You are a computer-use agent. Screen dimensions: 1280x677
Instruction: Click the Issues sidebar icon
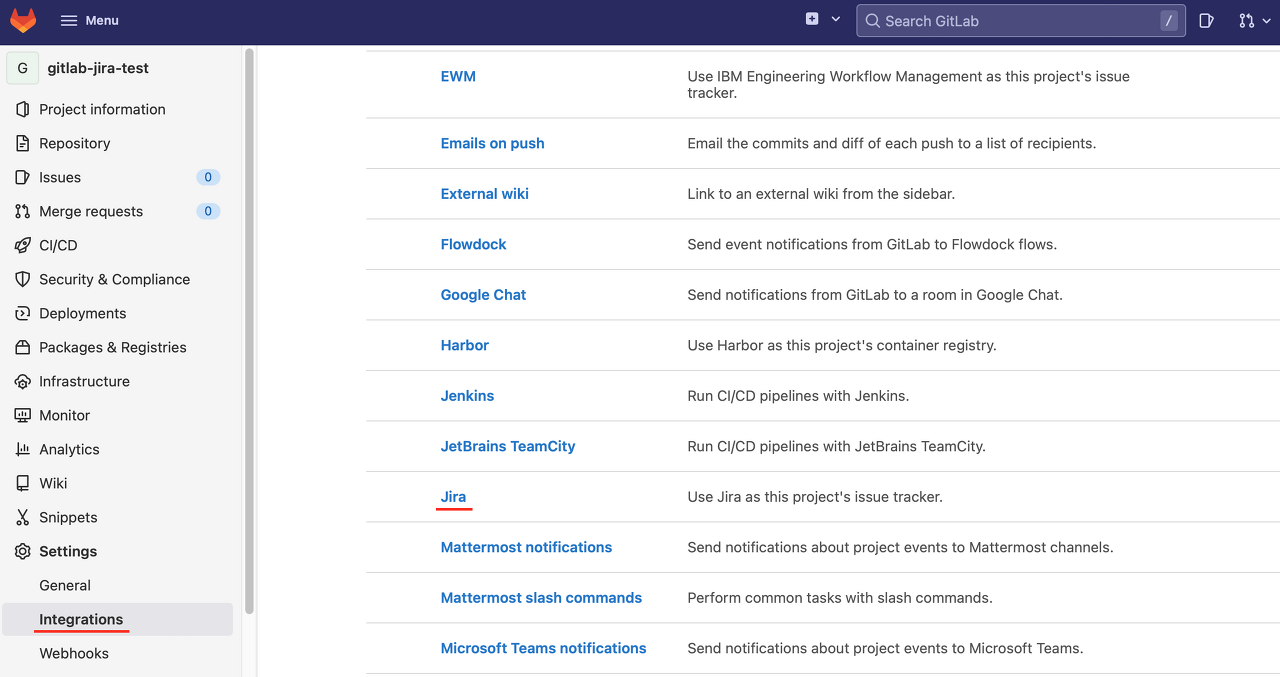coord(23,177)
